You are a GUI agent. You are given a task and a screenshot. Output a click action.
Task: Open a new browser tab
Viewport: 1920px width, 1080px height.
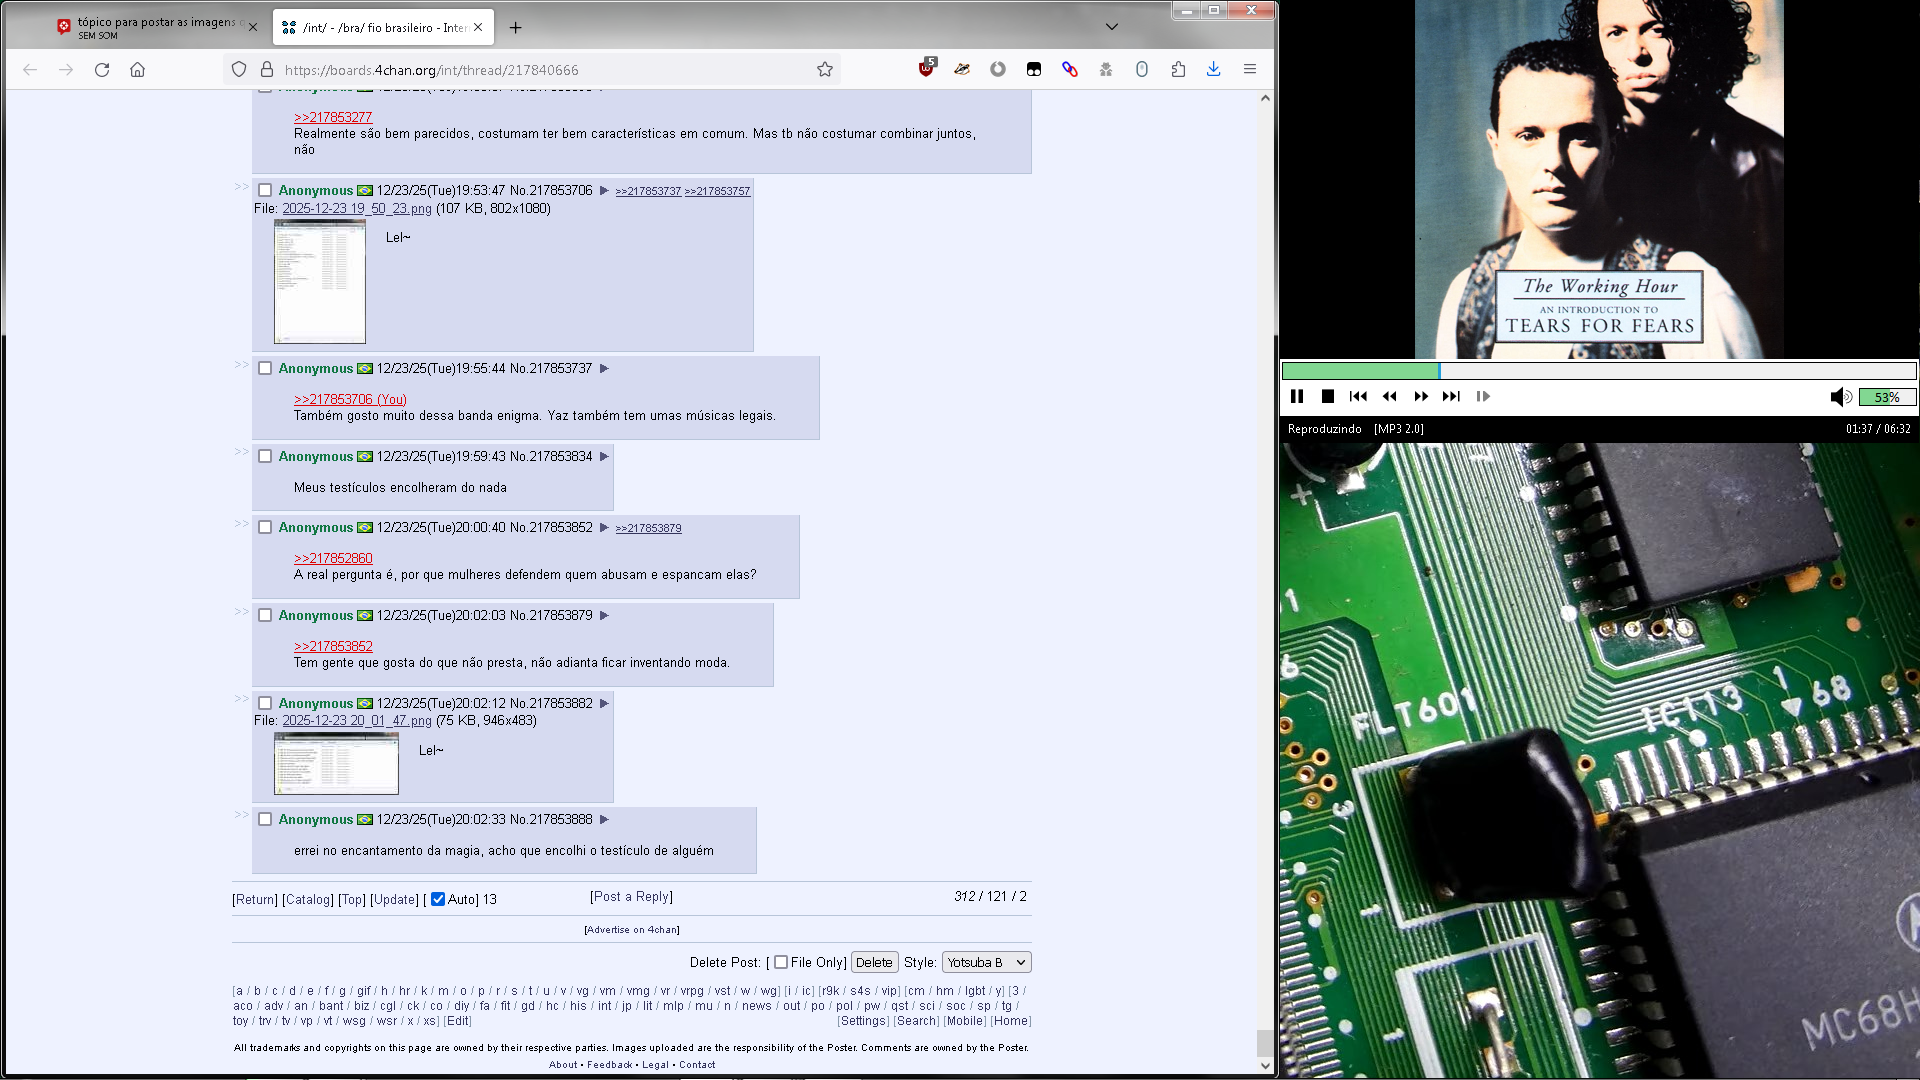[515, 28]
